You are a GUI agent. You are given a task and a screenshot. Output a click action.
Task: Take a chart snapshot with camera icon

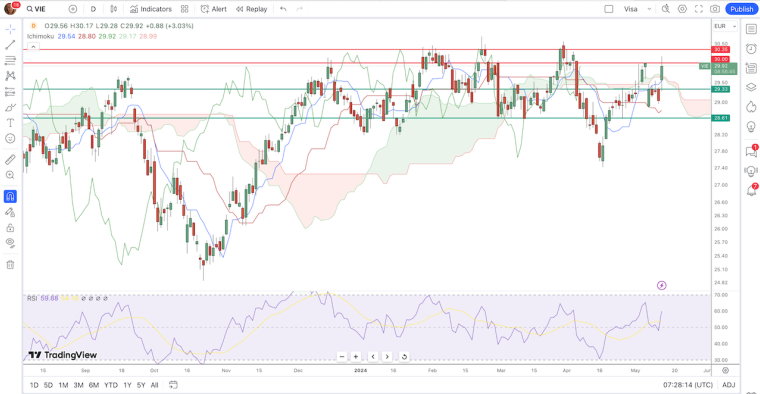click(x=715, y=9)
